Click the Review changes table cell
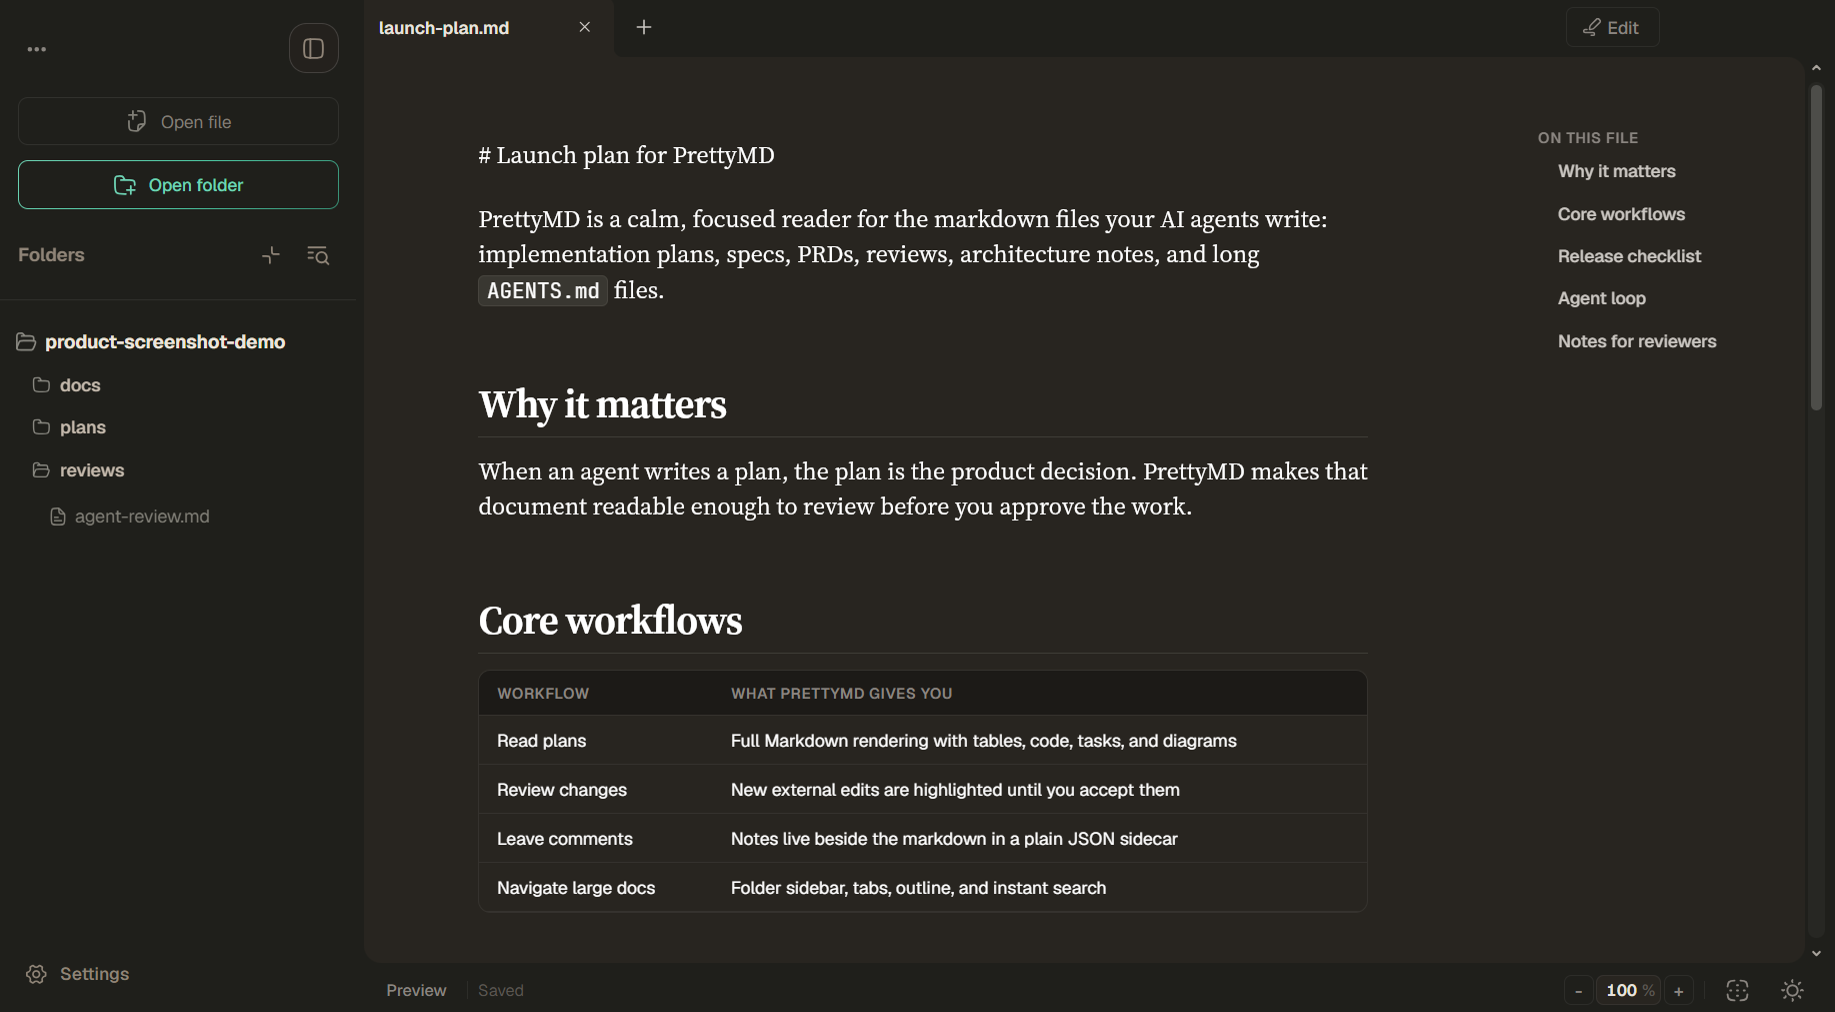This screenshot has height=1012, width=1835. (x=562, y=790)
